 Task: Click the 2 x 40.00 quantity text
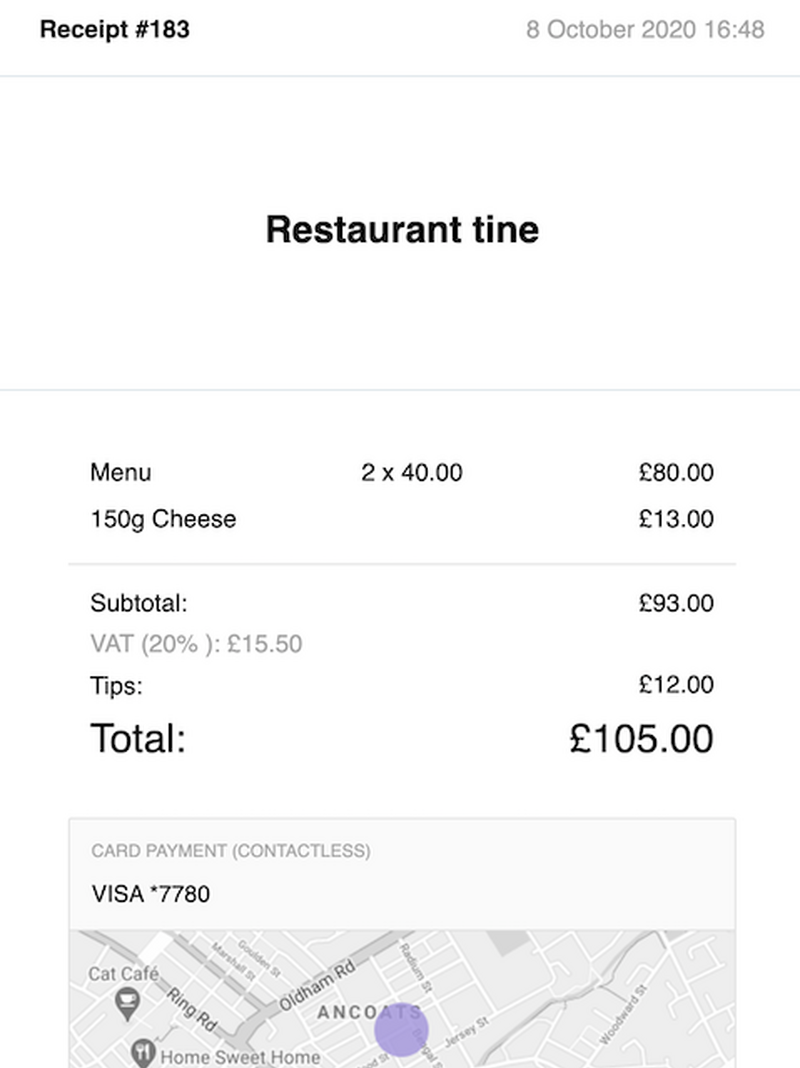point(412,472)
